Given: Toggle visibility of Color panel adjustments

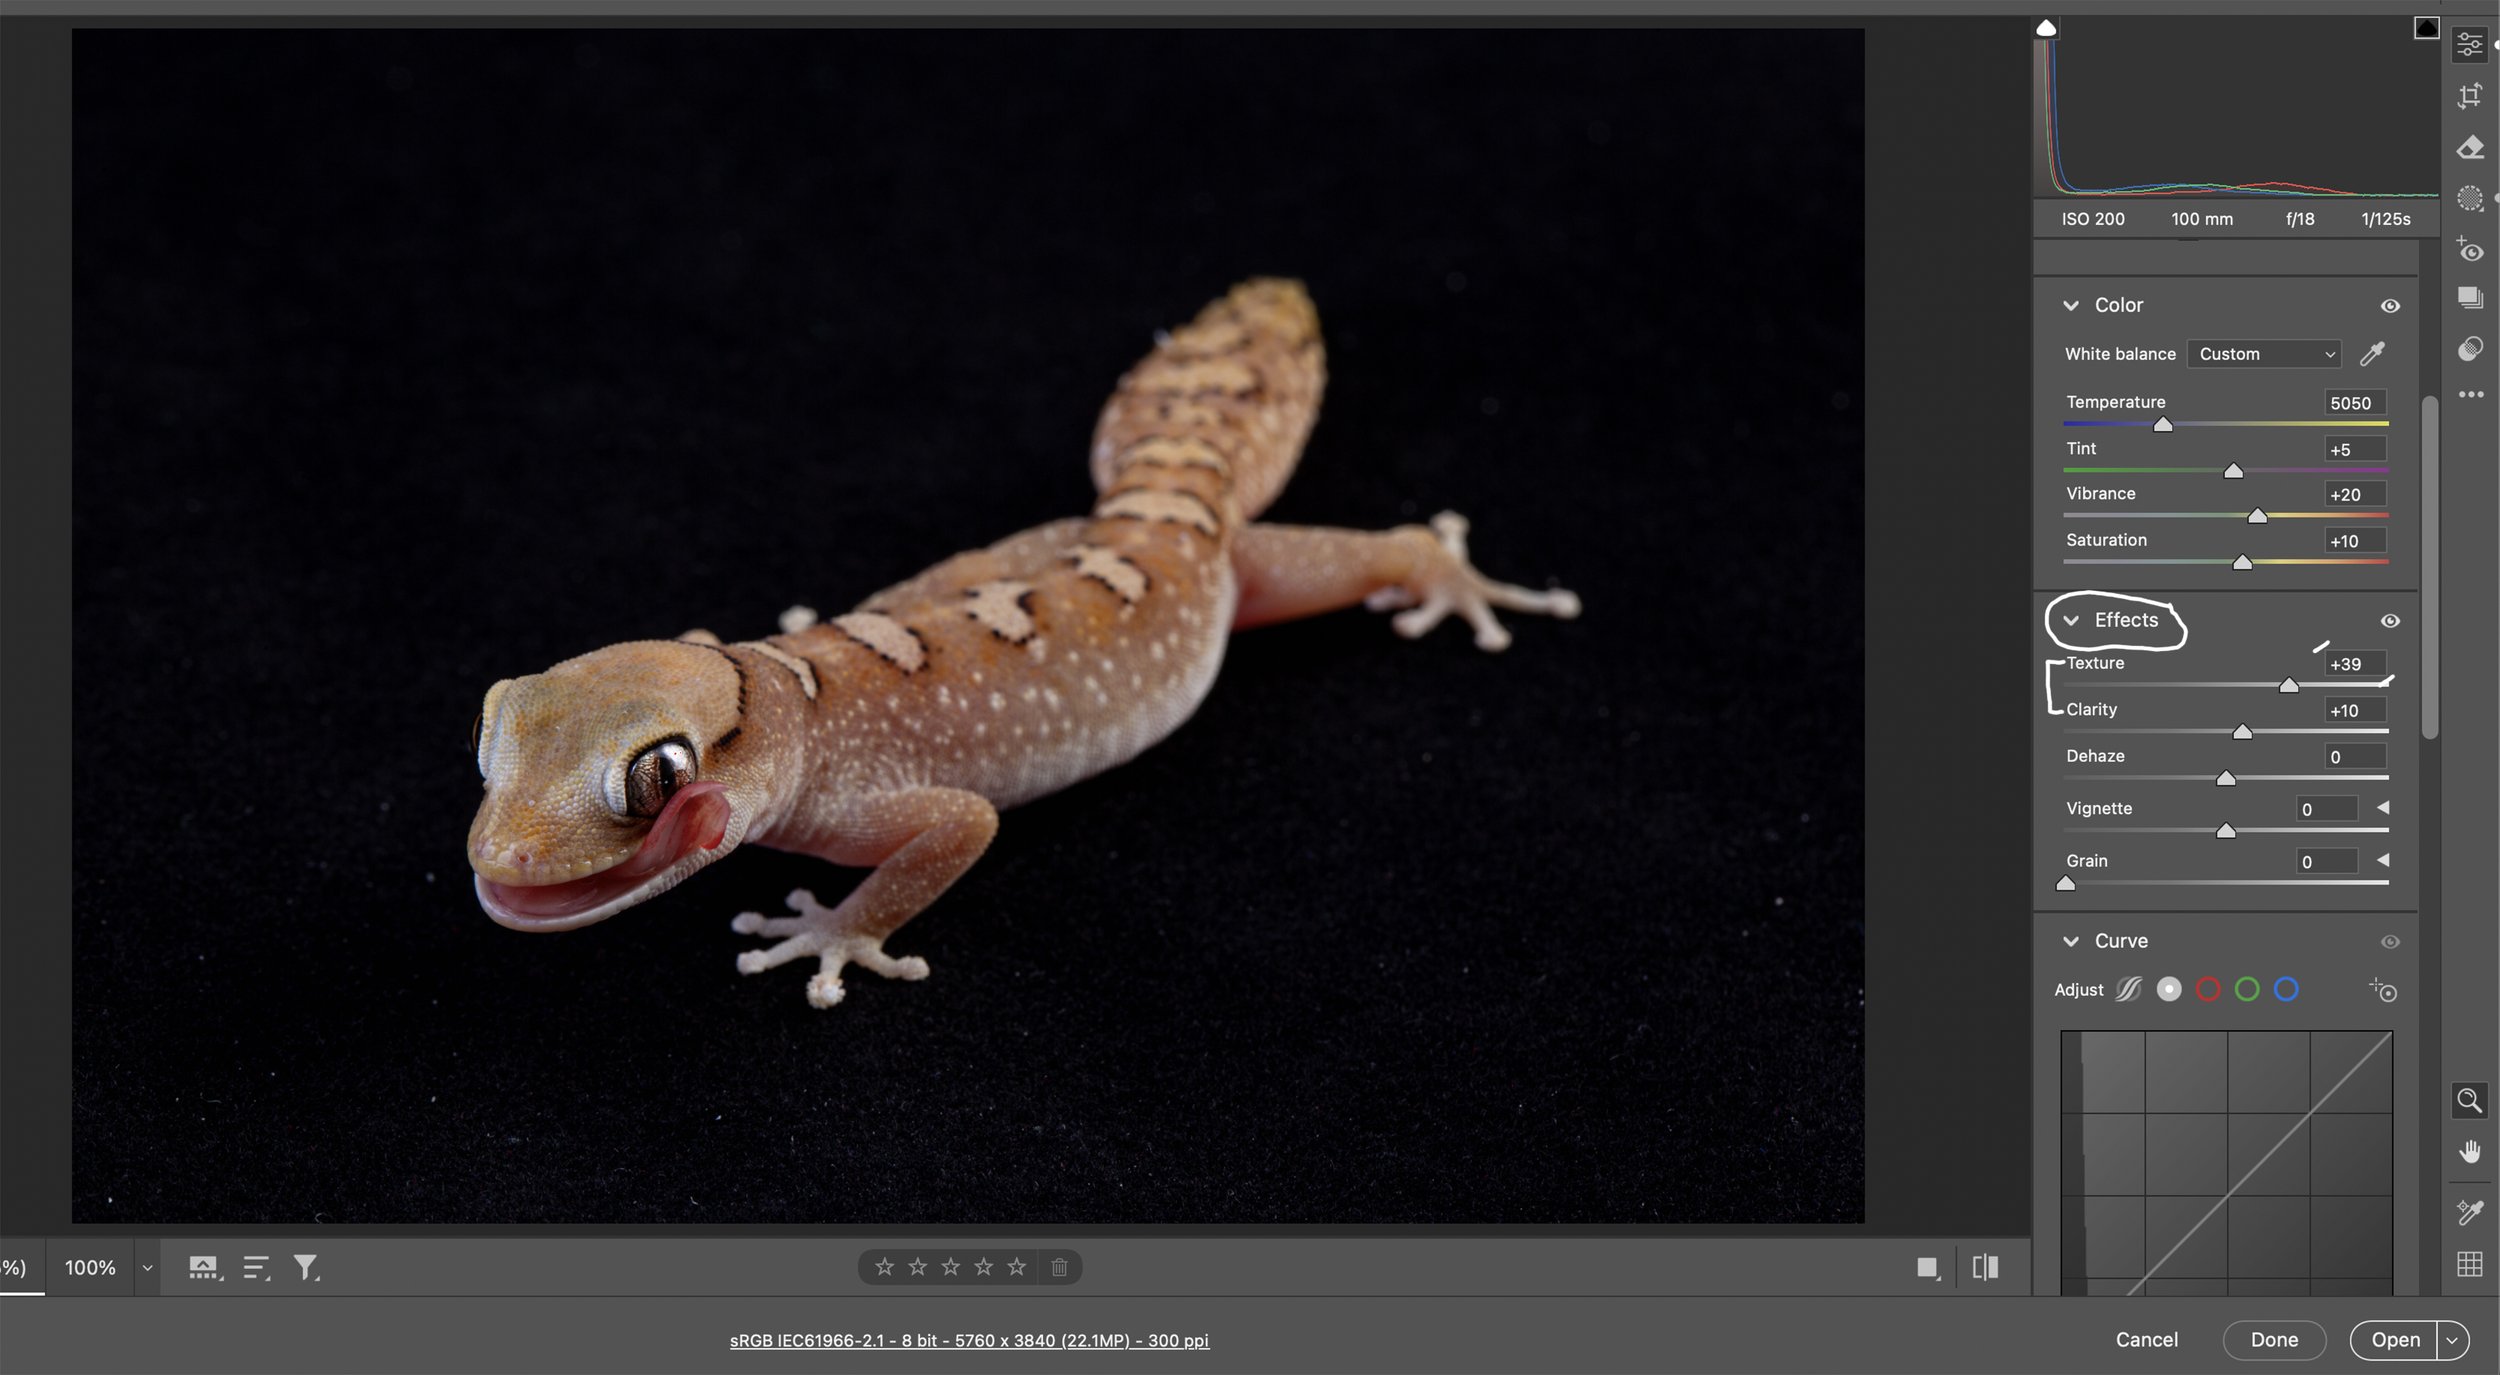Looking at the screenshot, I should 2391,306.
